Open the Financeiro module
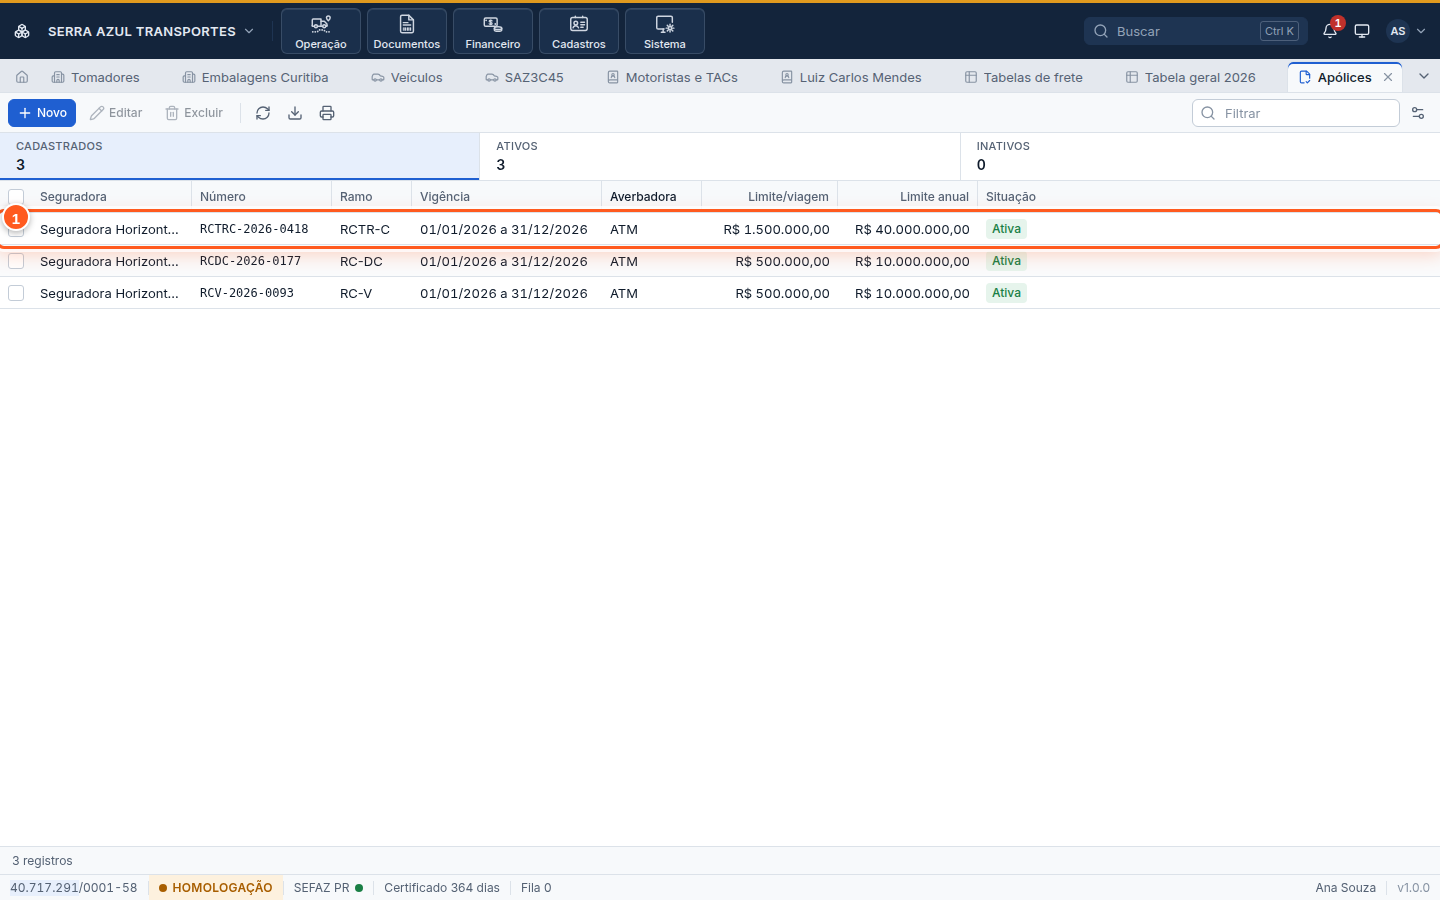 pos(493,31)
